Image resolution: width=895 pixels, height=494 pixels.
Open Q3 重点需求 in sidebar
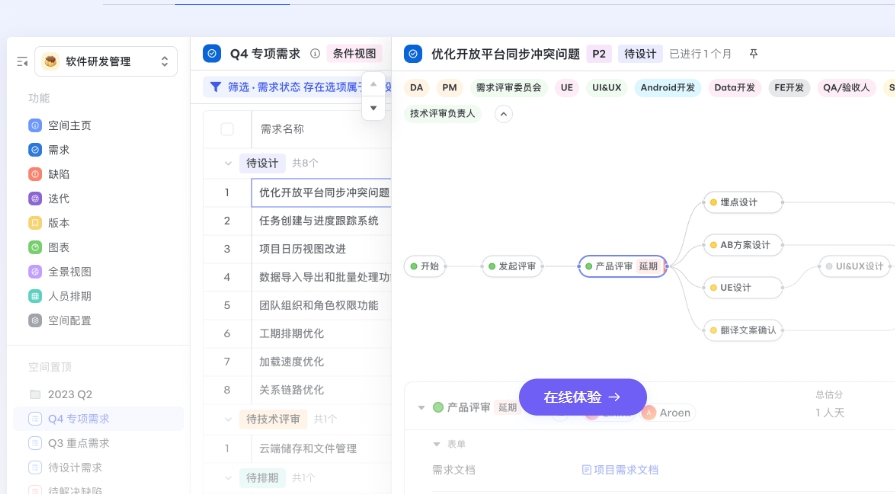pos(78,443)
